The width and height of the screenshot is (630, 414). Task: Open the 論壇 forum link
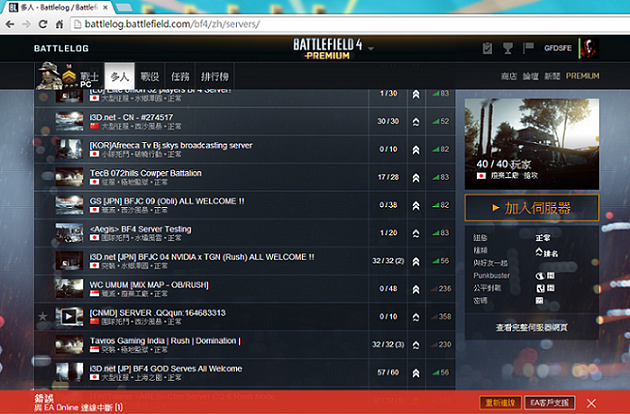tap(530, 76)
